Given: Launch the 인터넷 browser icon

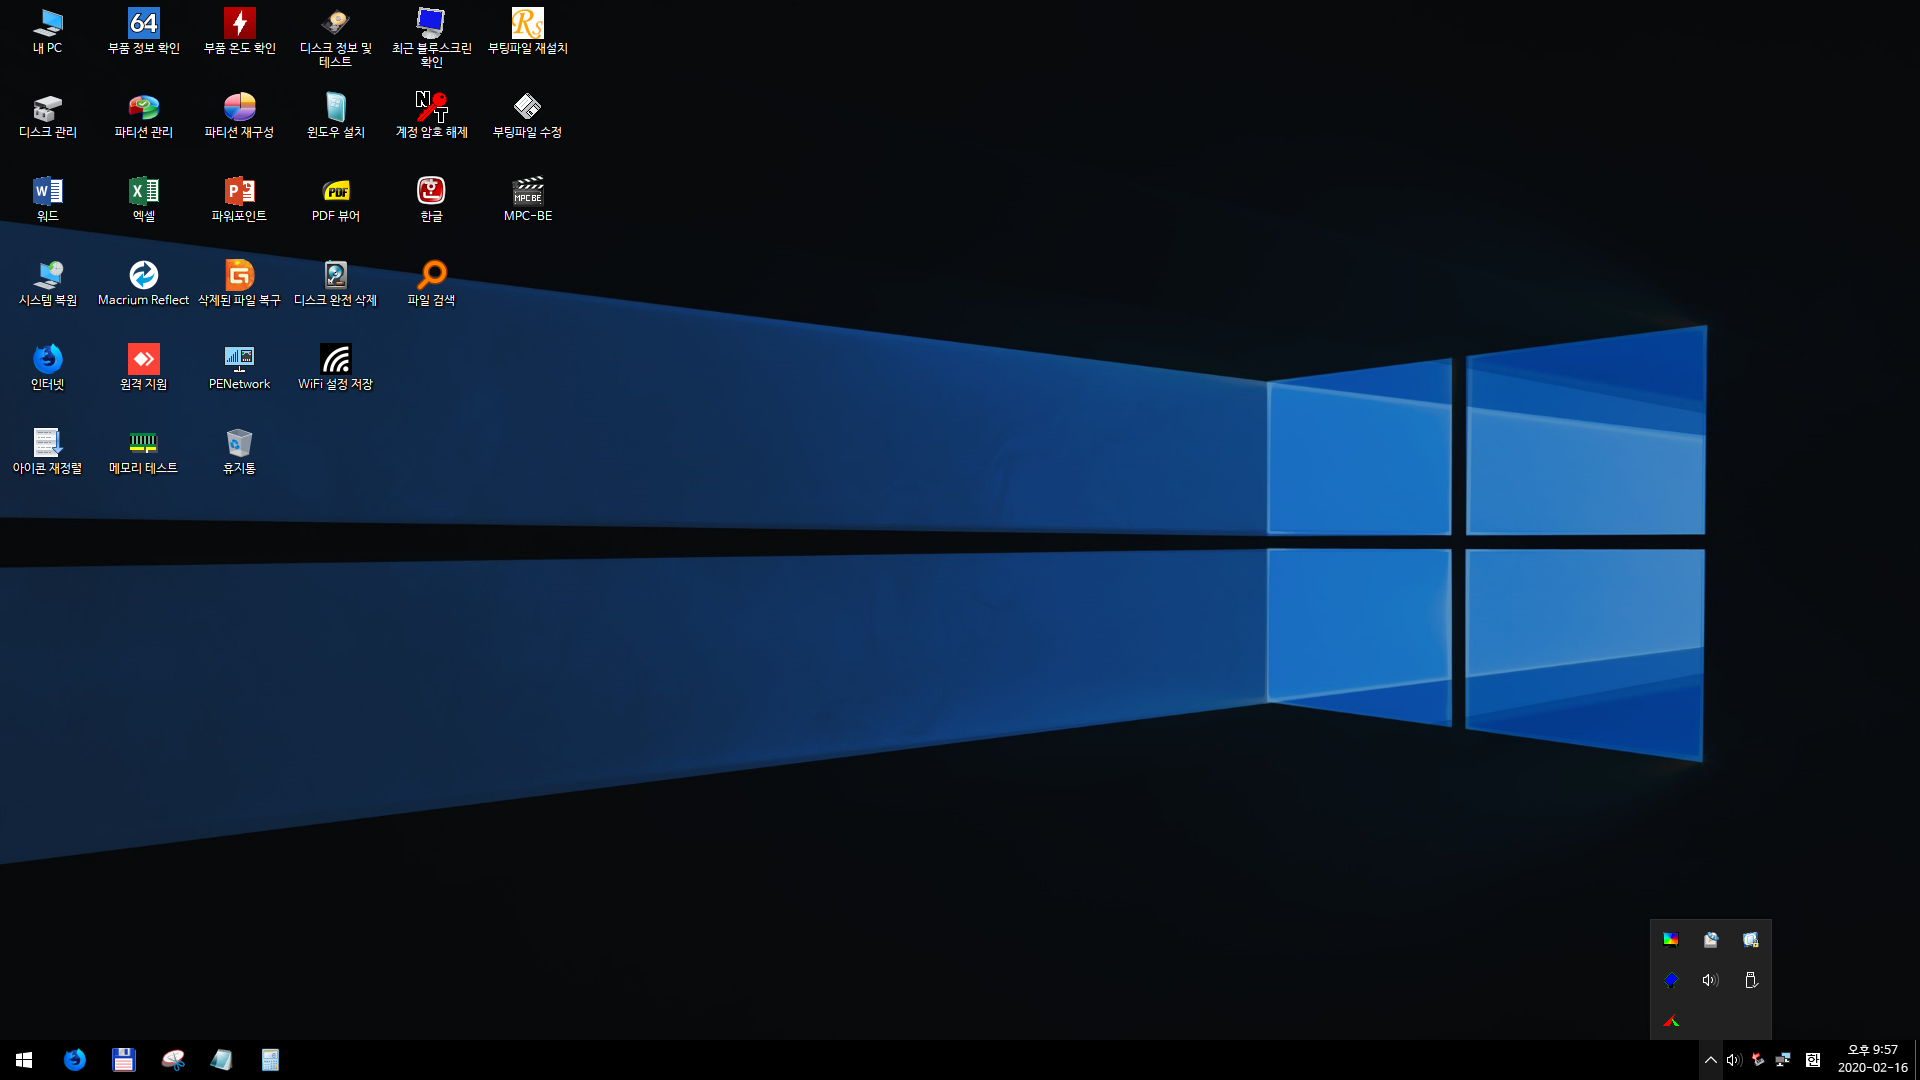Looking at the screenshot, I should (47, 367).
